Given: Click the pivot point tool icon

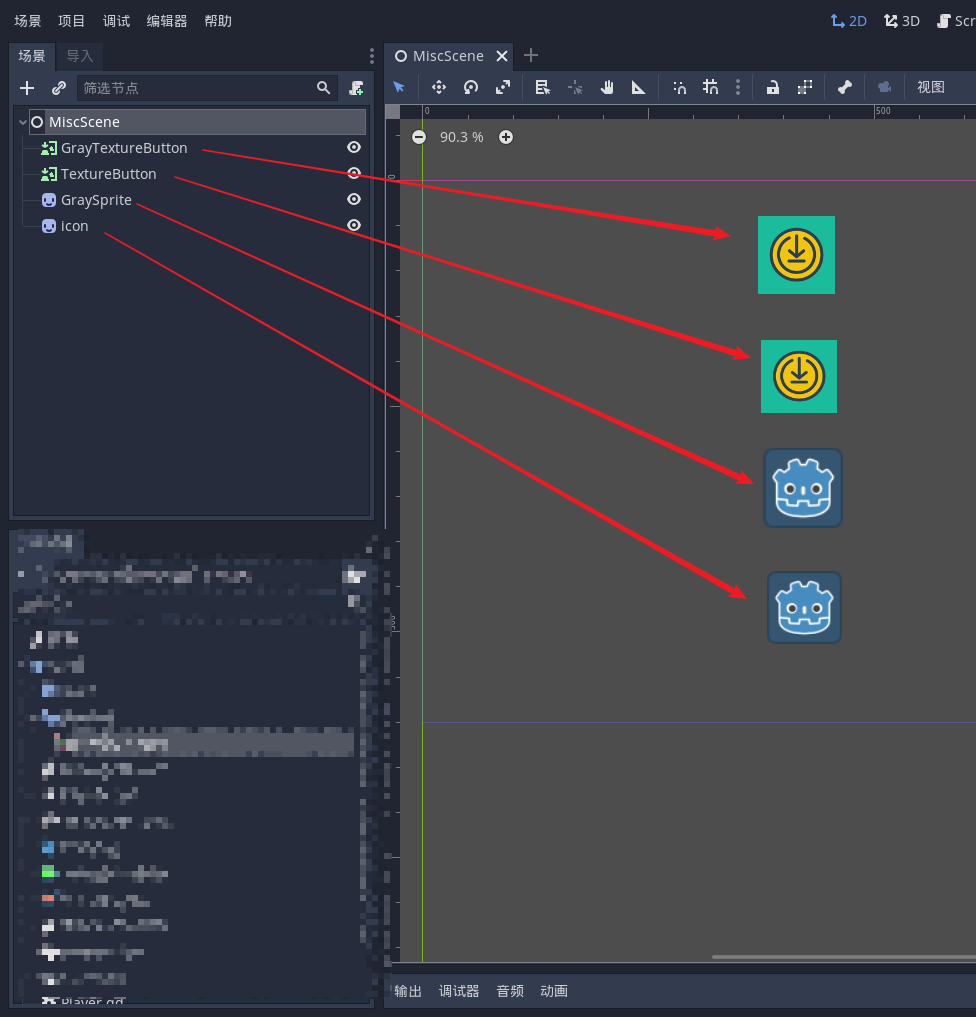Looking at the screenshot, I should click(575, 88).
